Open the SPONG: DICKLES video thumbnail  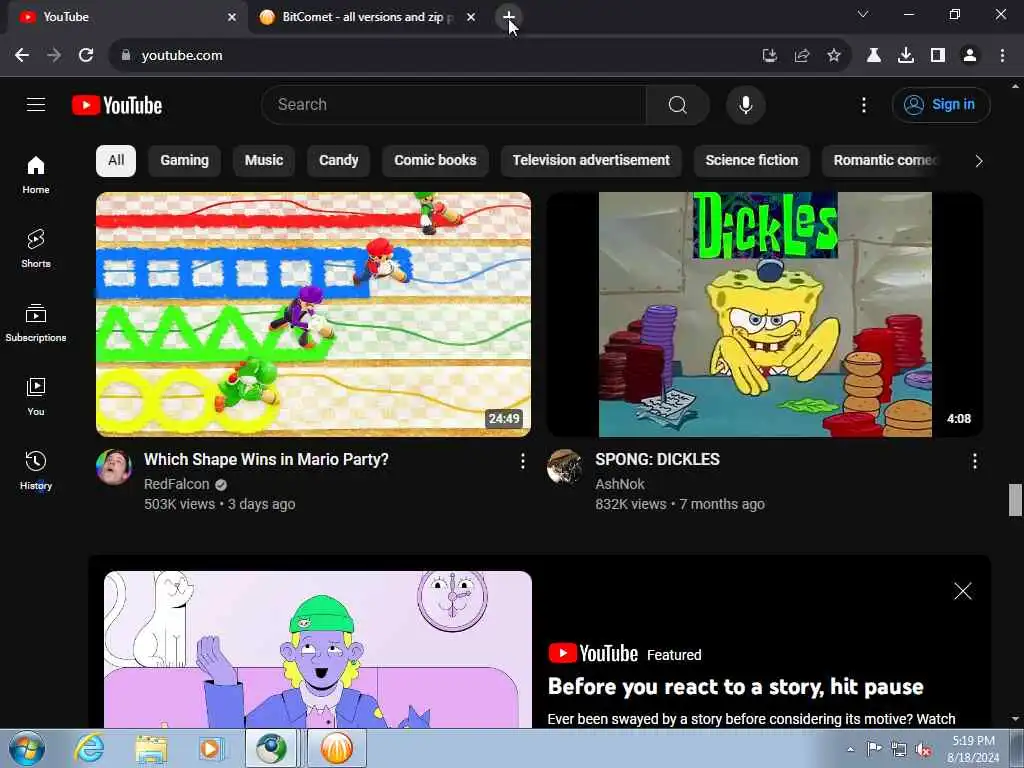[x=765, y=314]
